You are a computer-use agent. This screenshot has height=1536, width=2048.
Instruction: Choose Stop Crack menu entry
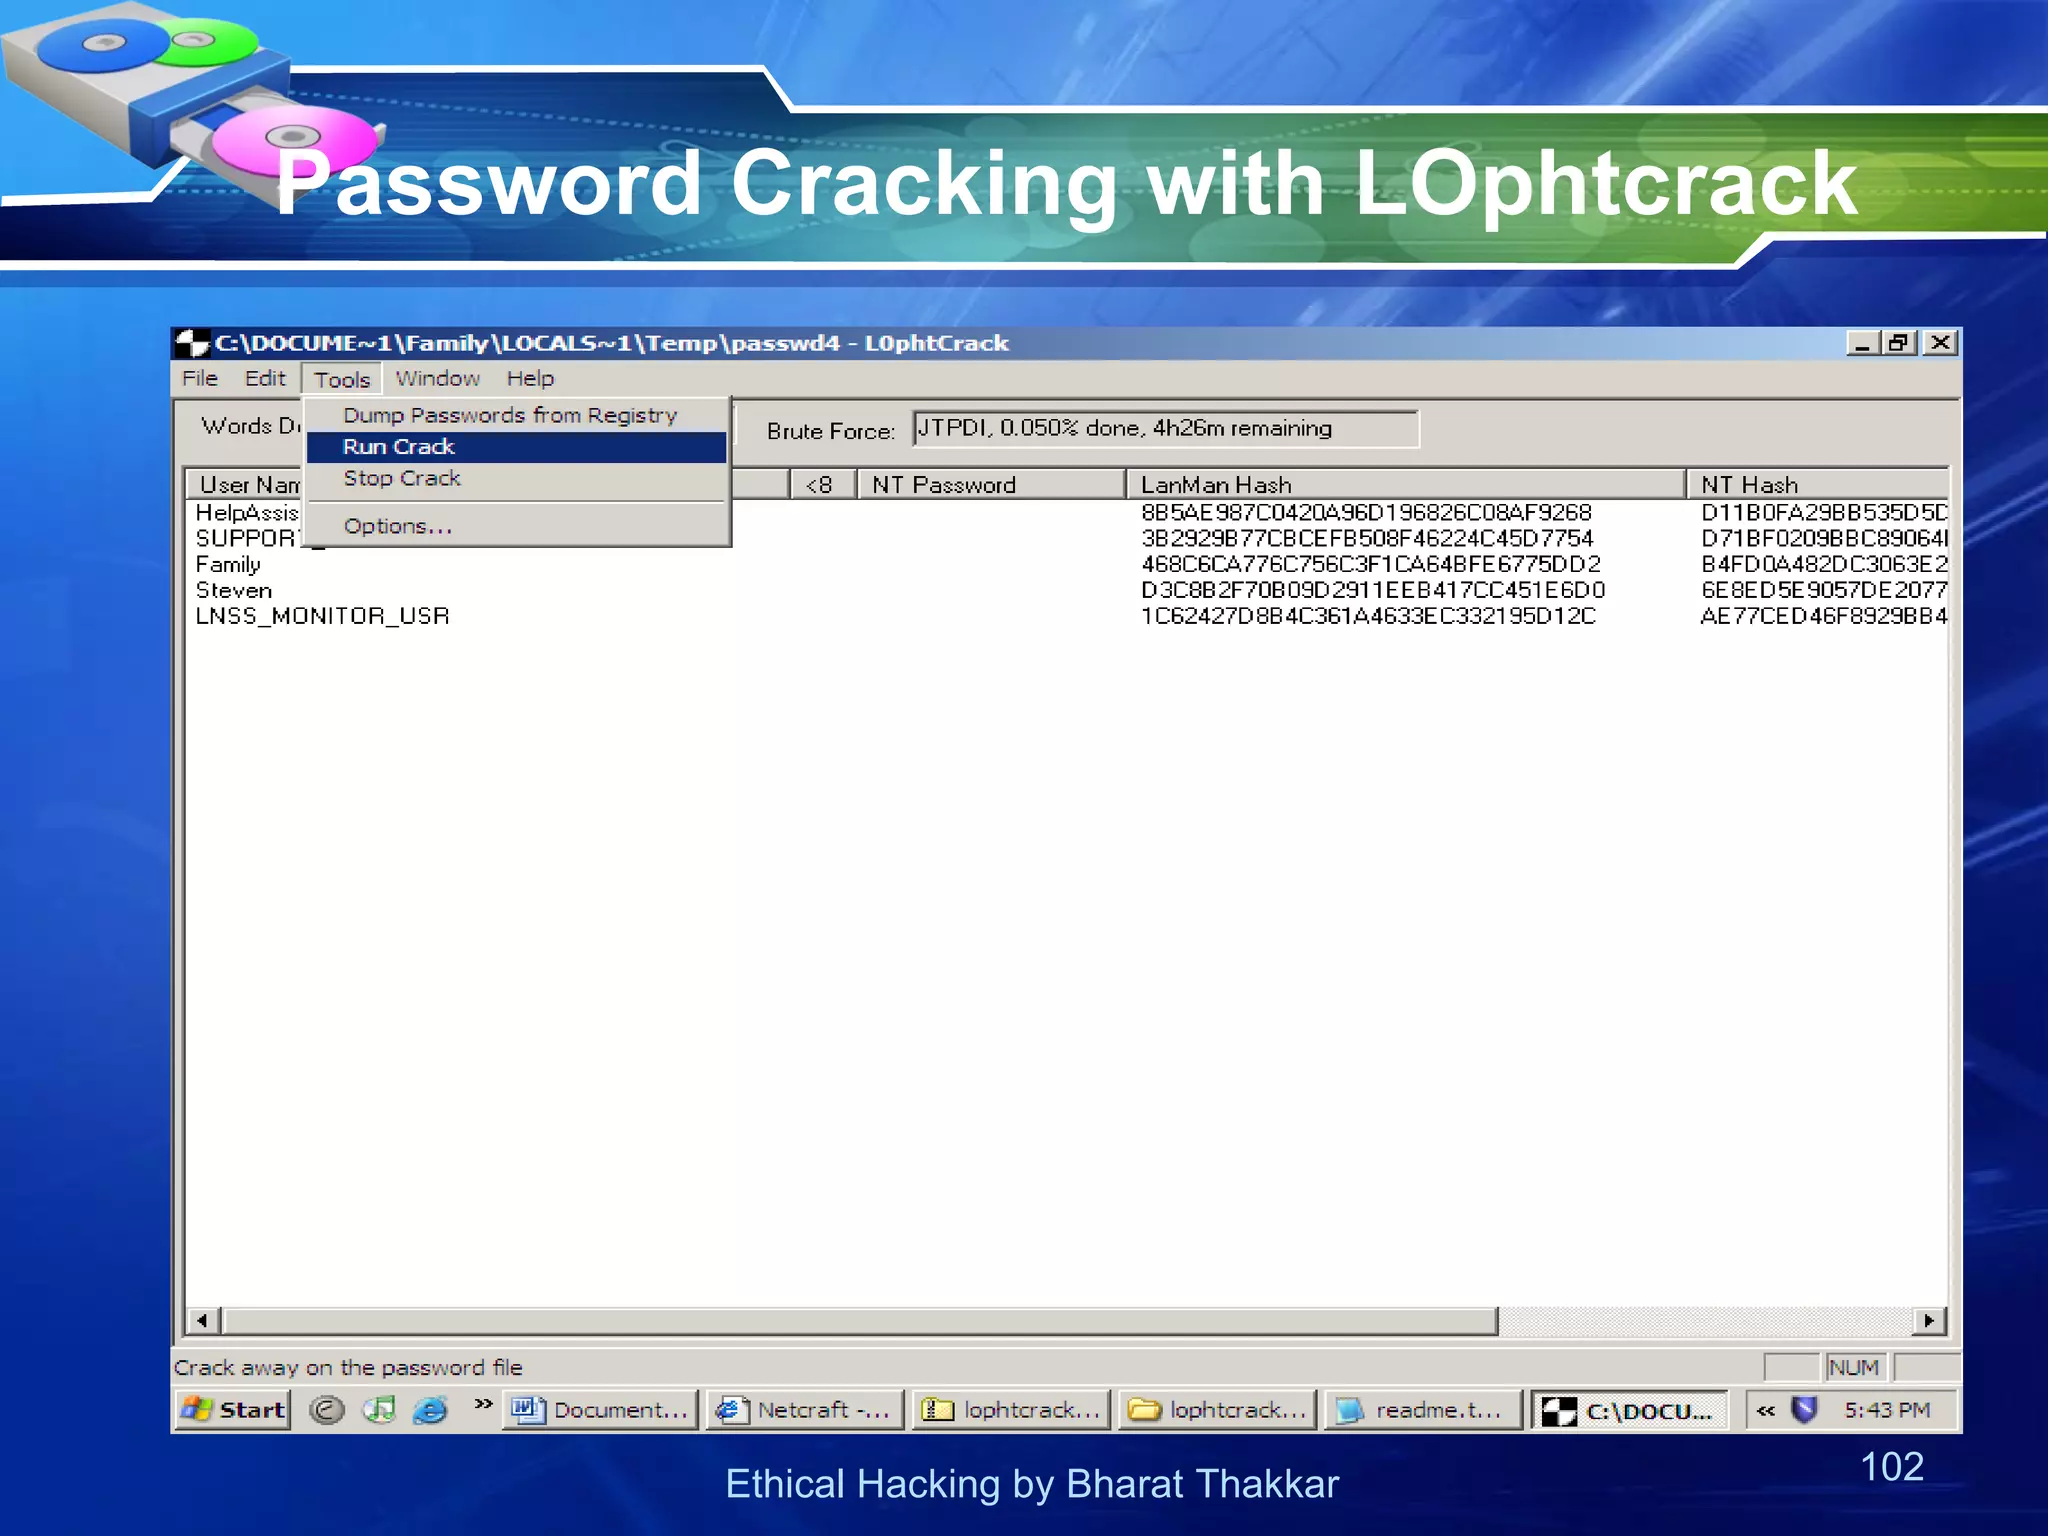[402, 479]
